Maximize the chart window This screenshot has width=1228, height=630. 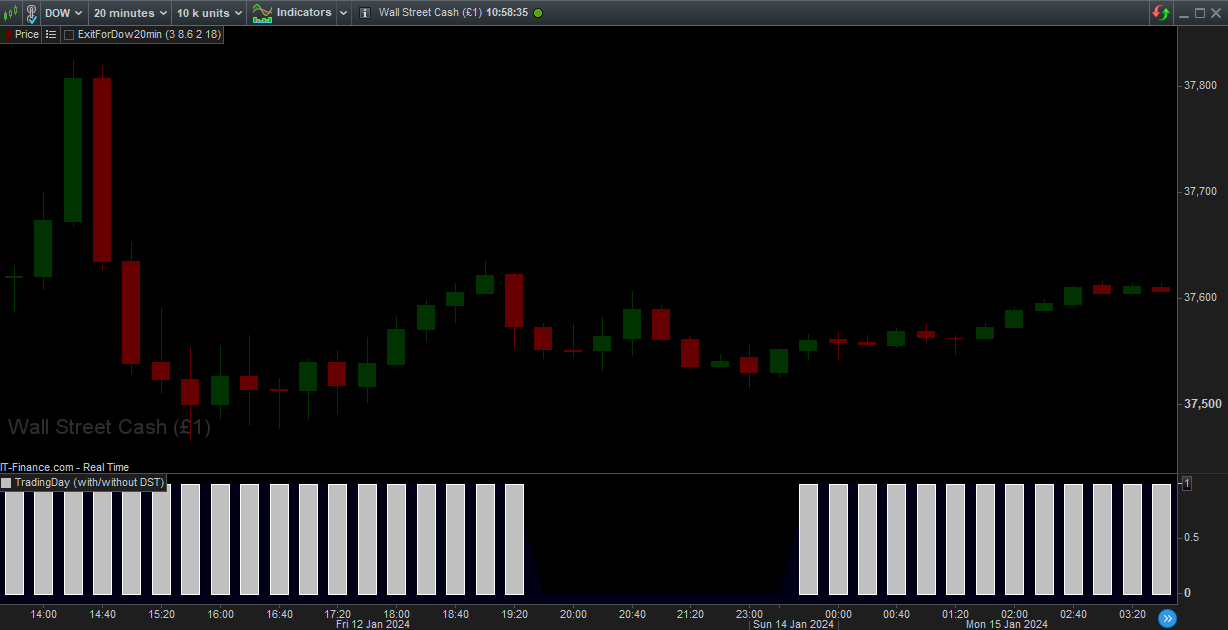[x=1200, y=13]
